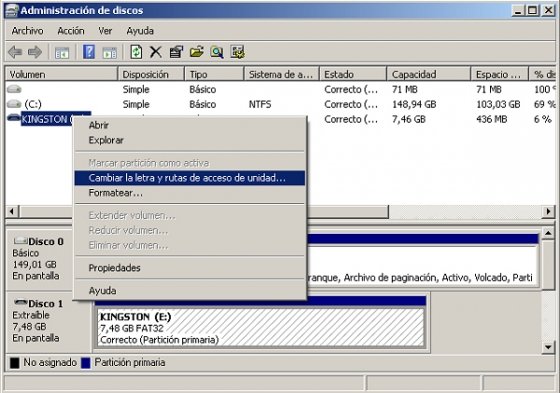
Task: Open the Properties toolbar icon
Action: point(176,52)
